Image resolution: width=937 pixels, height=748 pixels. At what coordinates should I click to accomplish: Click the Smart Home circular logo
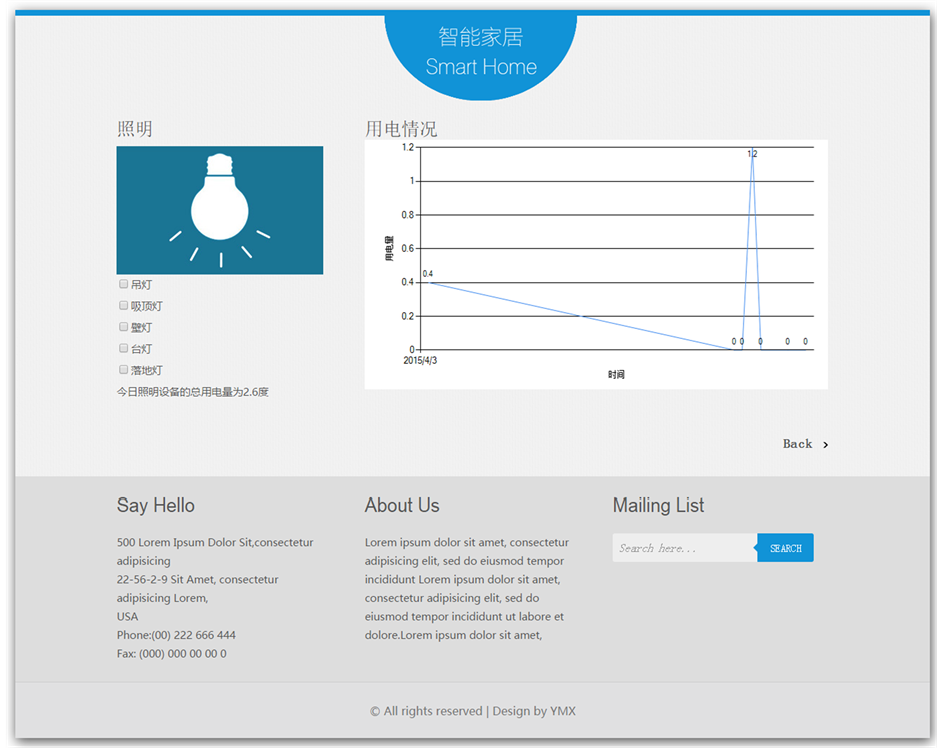[x=481, y=52]
